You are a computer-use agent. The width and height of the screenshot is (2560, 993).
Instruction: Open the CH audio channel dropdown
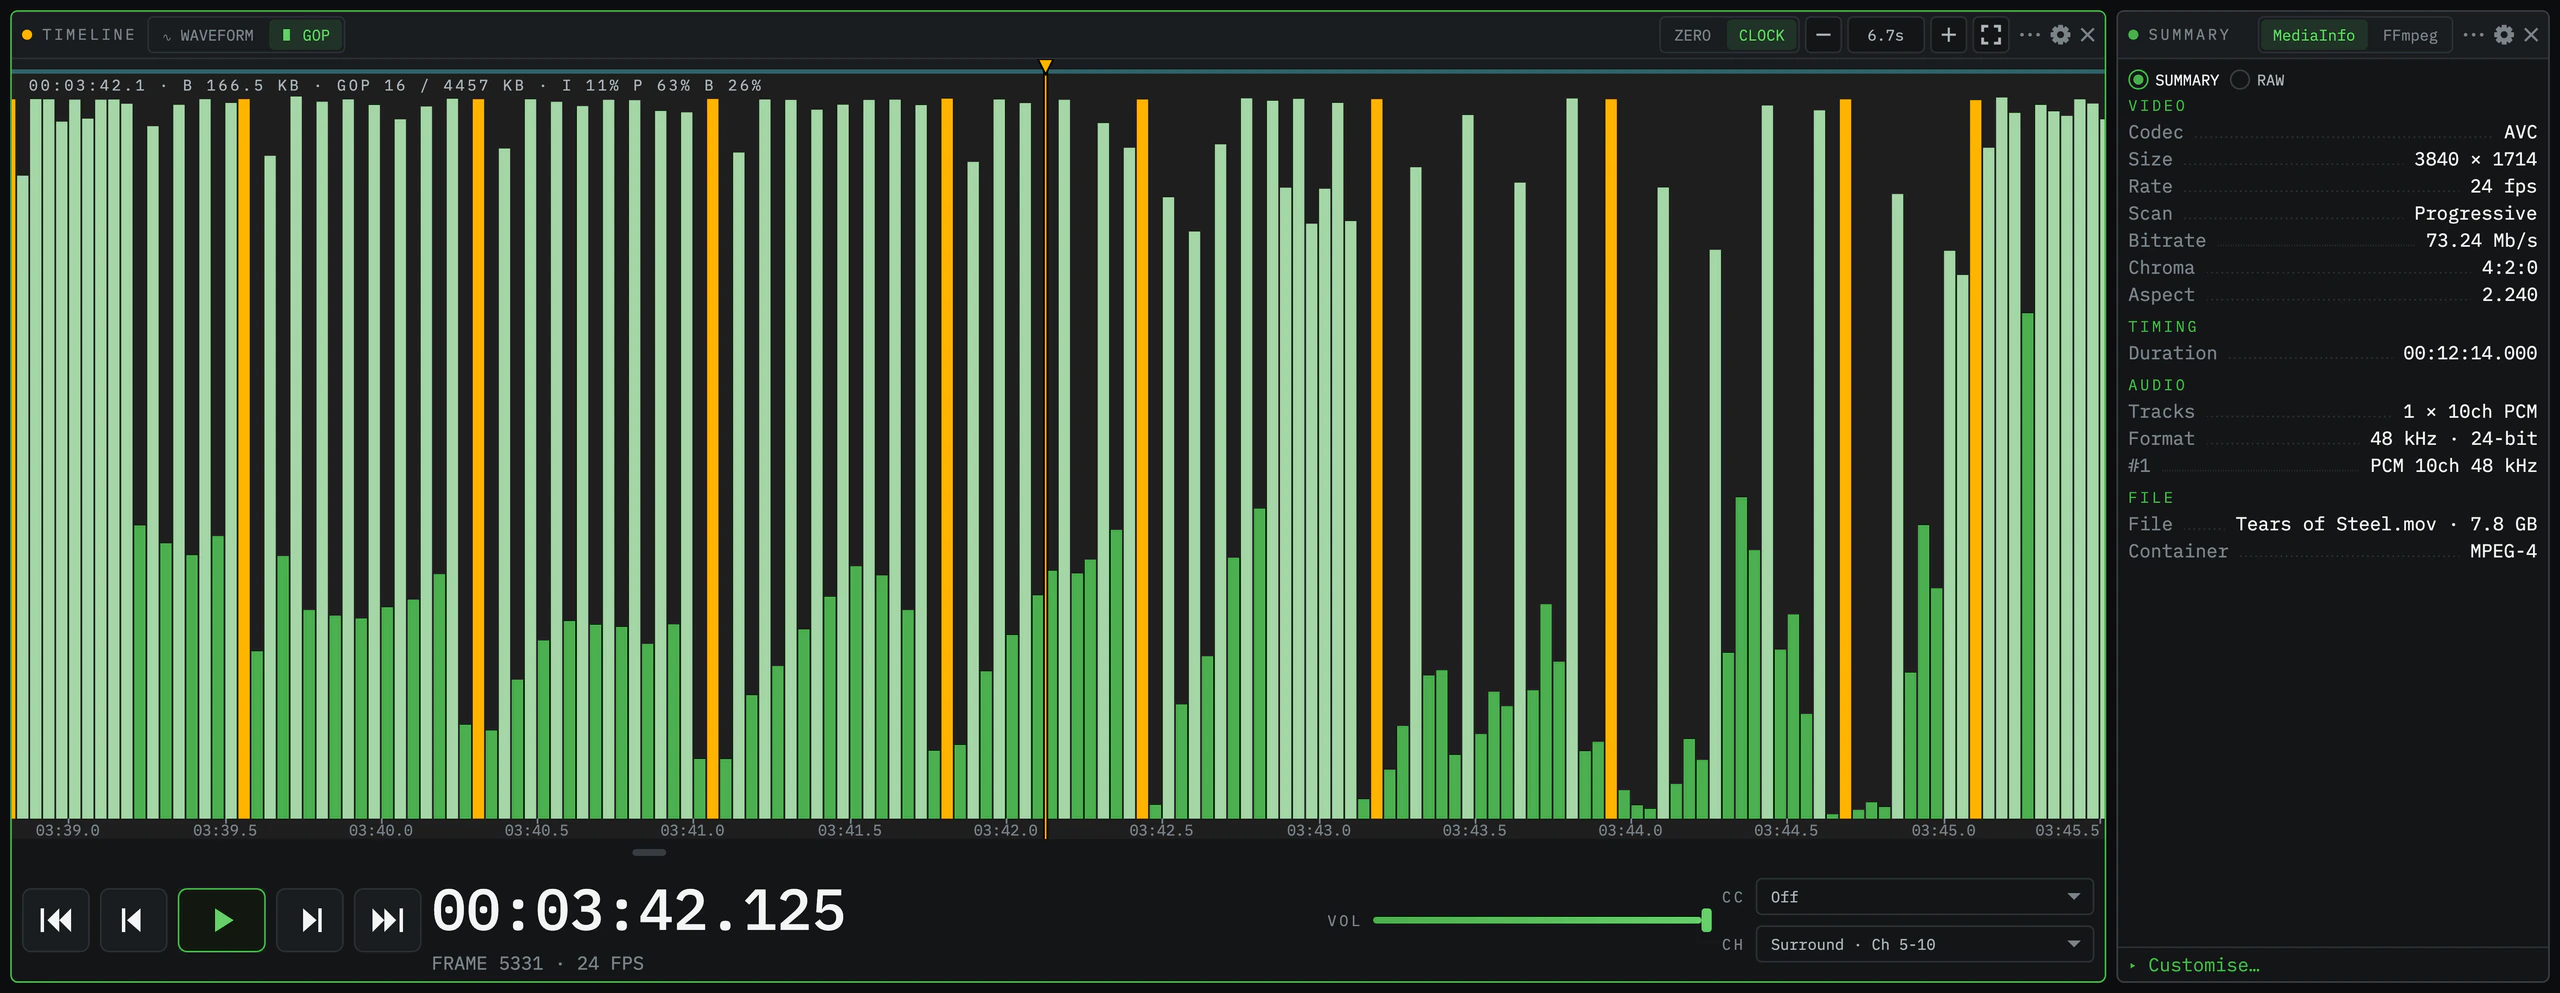coord(1924,944)
